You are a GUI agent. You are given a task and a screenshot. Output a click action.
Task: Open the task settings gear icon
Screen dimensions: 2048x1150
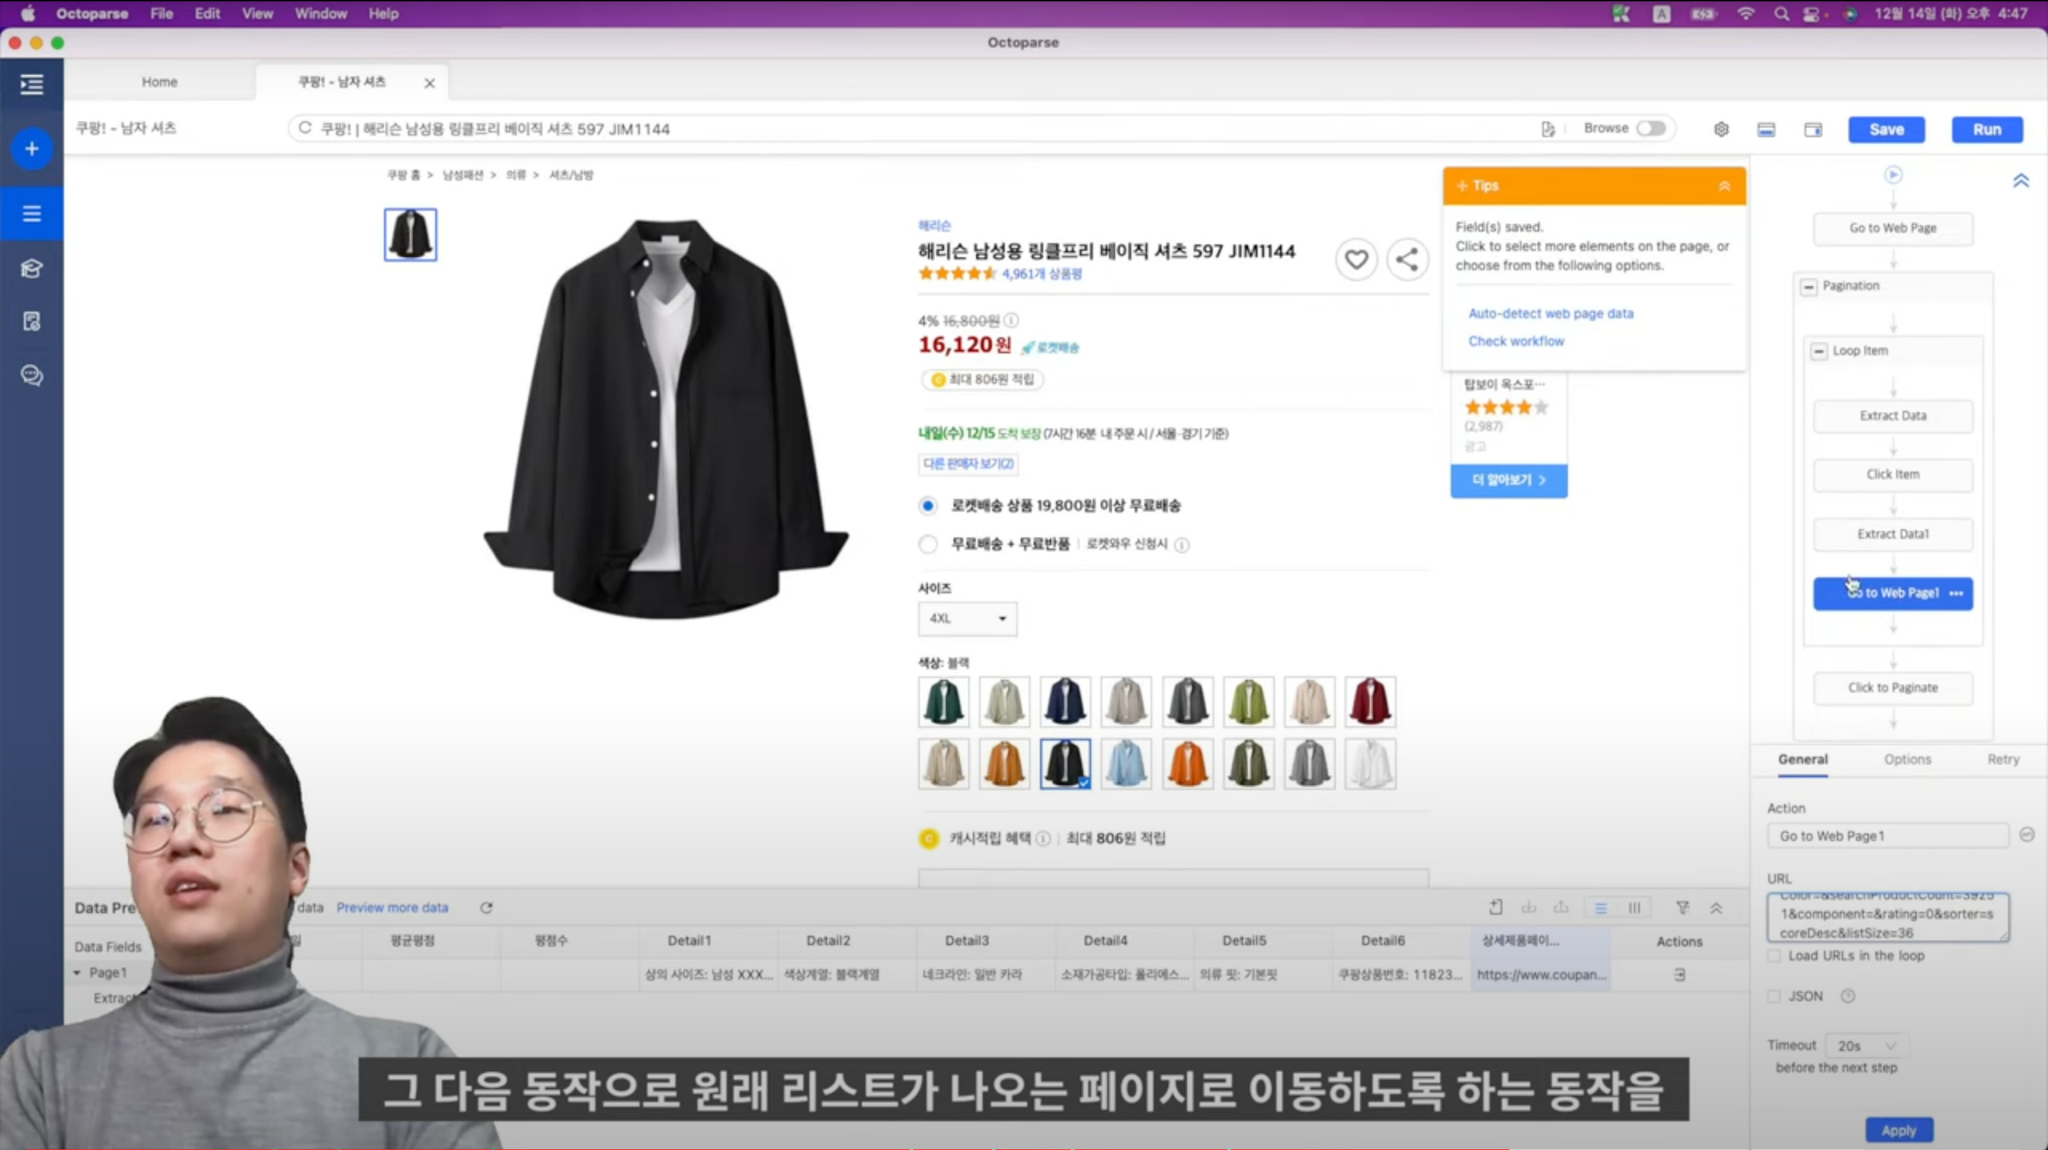tap(1721, 129)
